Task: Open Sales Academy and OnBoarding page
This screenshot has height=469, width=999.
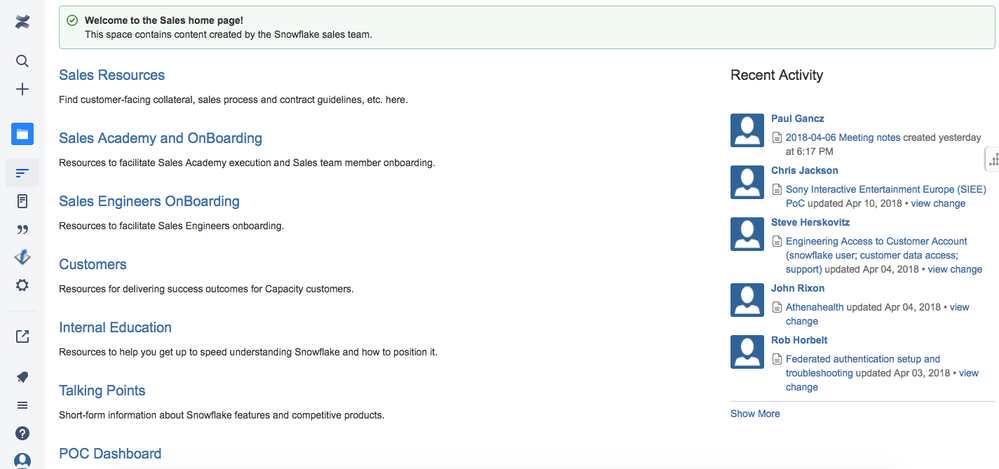Action: pos(161,138)
